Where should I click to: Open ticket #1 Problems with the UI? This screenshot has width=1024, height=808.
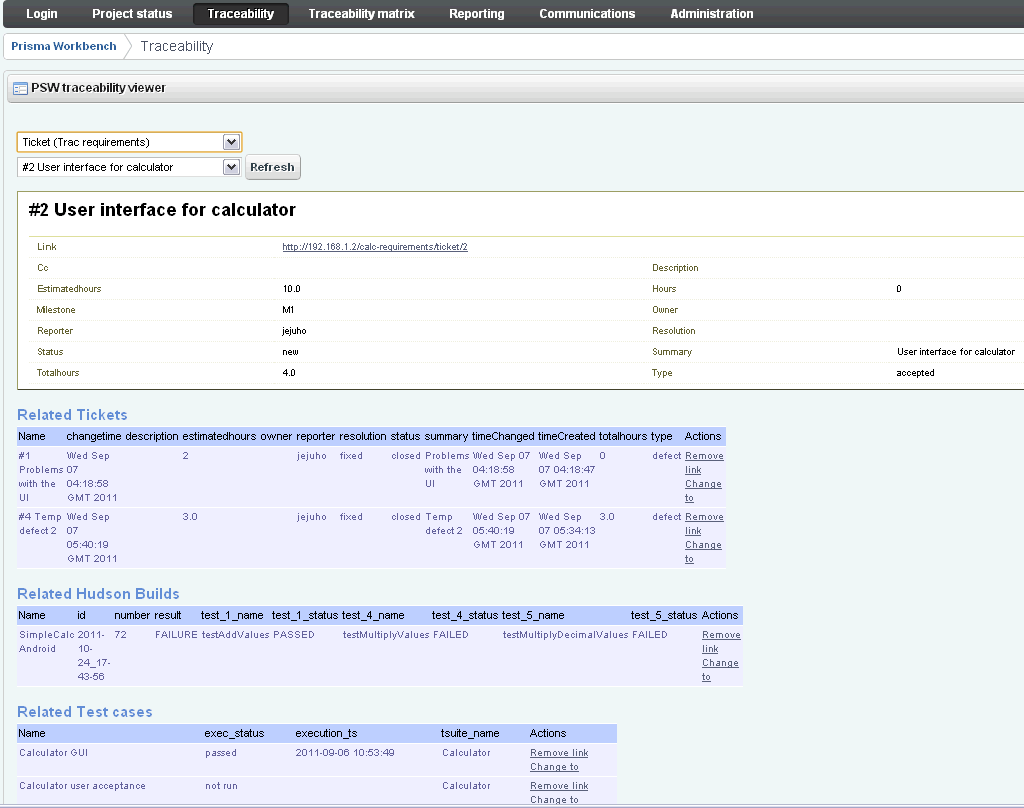tap(37, 469)
